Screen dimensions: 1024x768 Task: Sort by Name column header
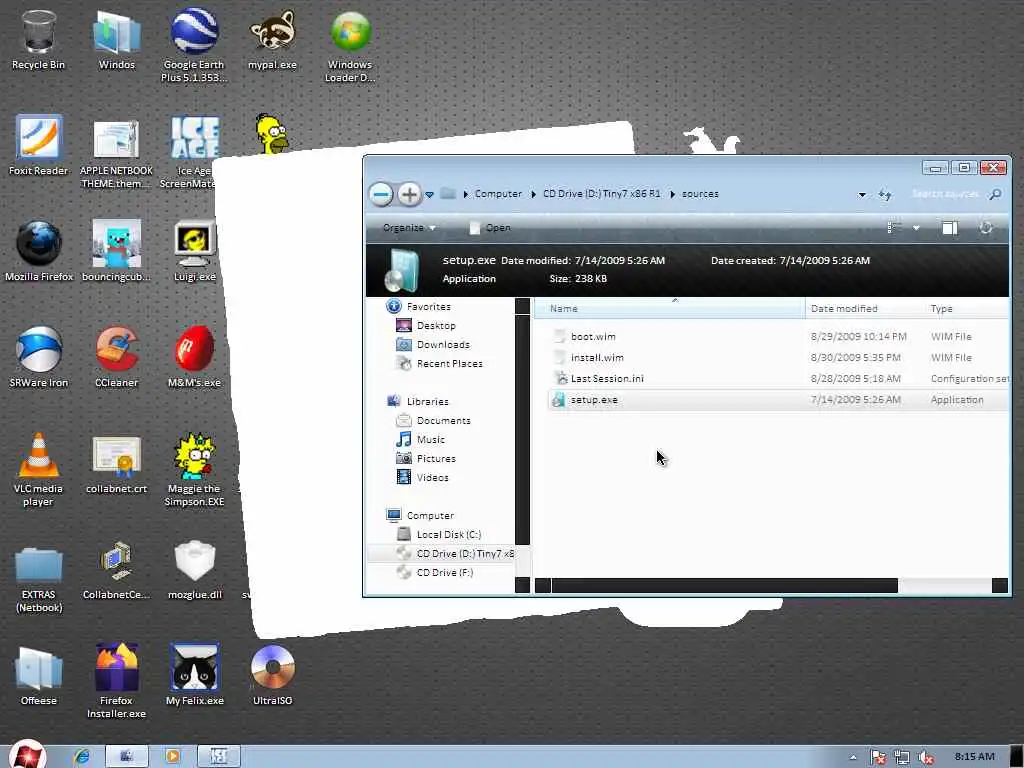point(670,308)
